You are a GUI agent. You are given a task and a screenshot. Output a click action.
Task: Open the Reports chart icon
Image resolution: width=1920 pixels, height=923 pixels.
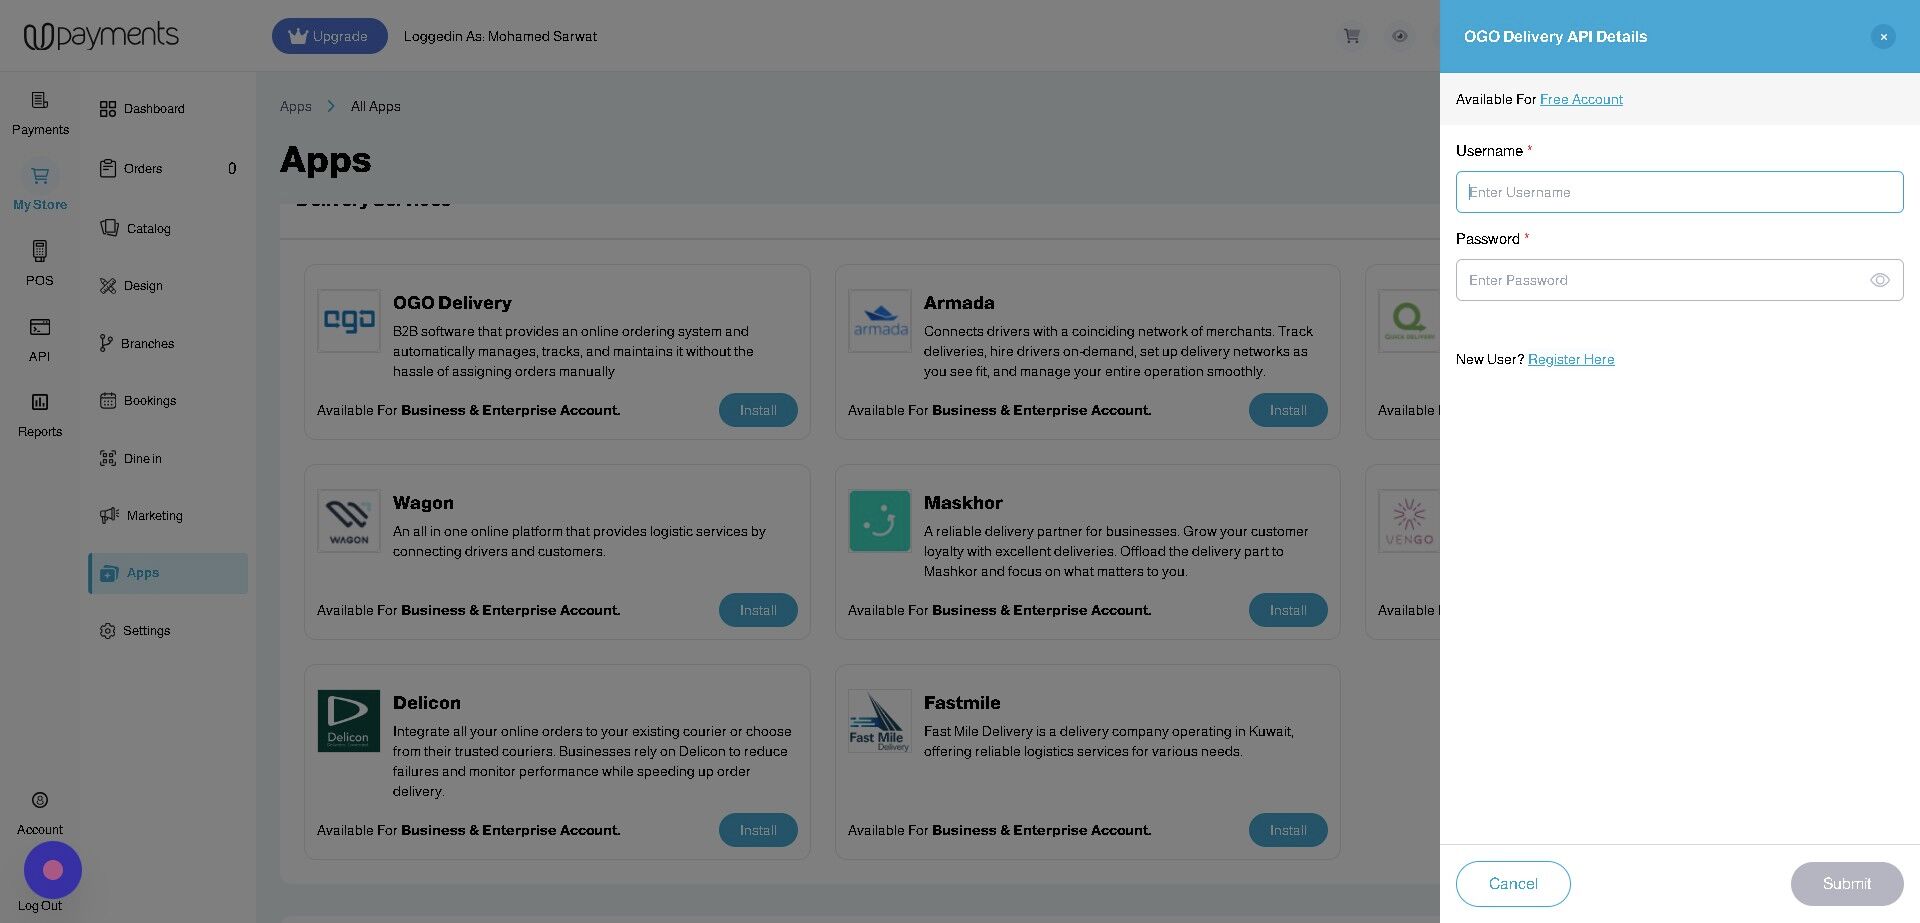[x=40, y=402]
